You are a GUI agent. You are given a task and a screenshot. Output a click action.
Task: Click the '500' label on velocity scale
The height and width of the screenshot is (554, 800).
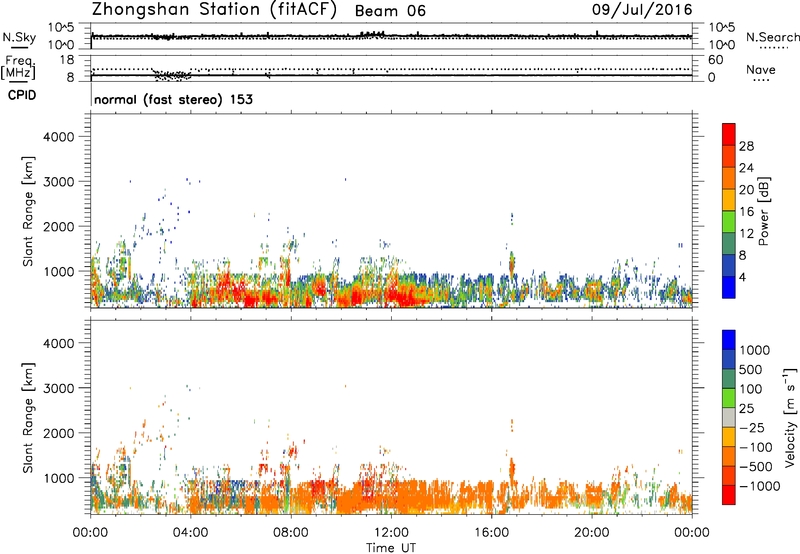[751, 370]
